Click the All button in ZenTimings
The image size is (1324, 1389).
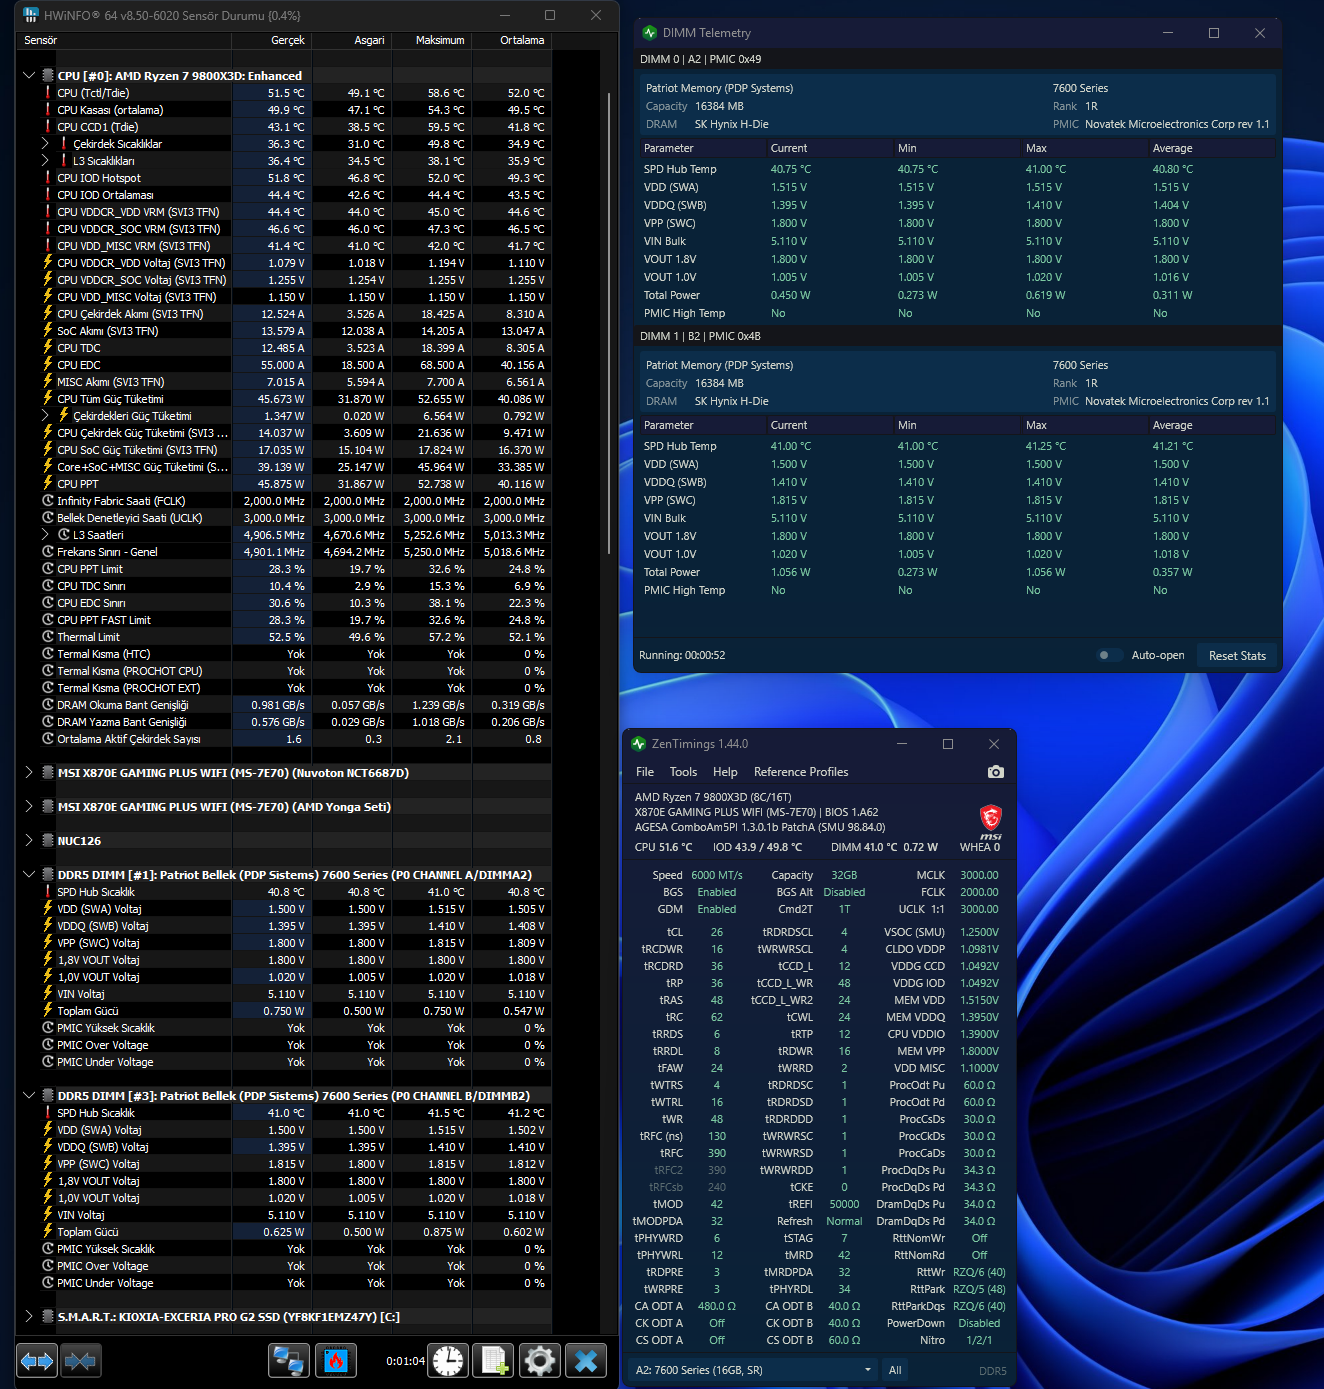[895, 1370]
